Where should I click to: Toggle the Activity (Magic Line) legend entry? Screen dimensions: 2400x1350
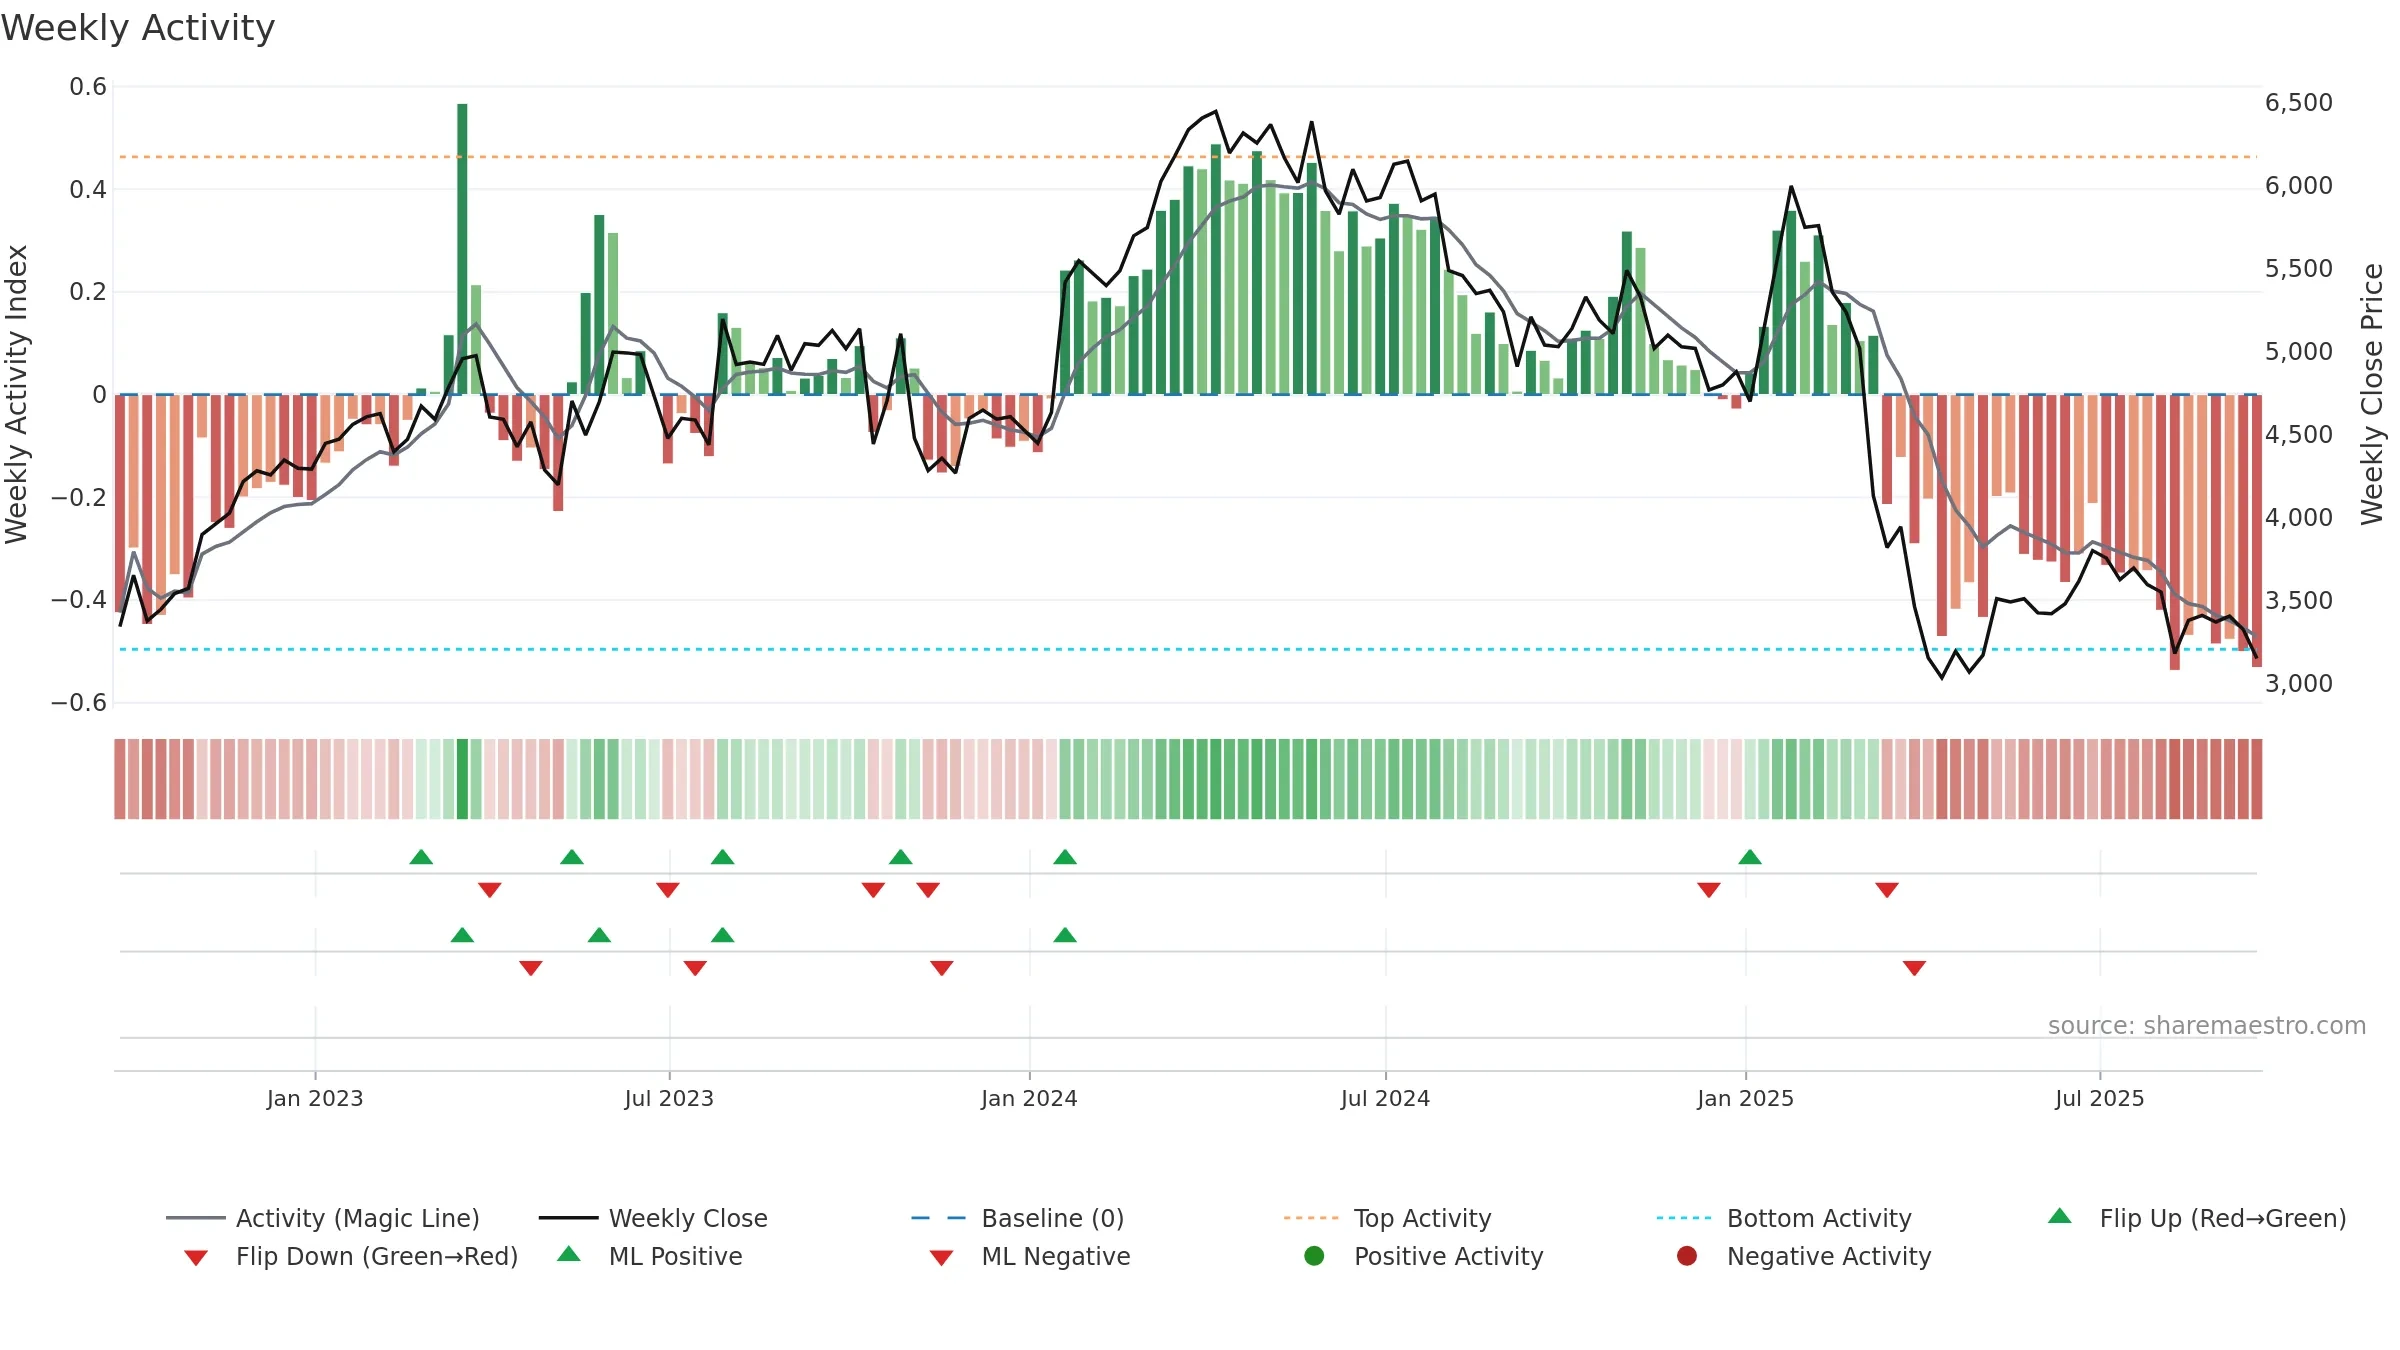323,1218
